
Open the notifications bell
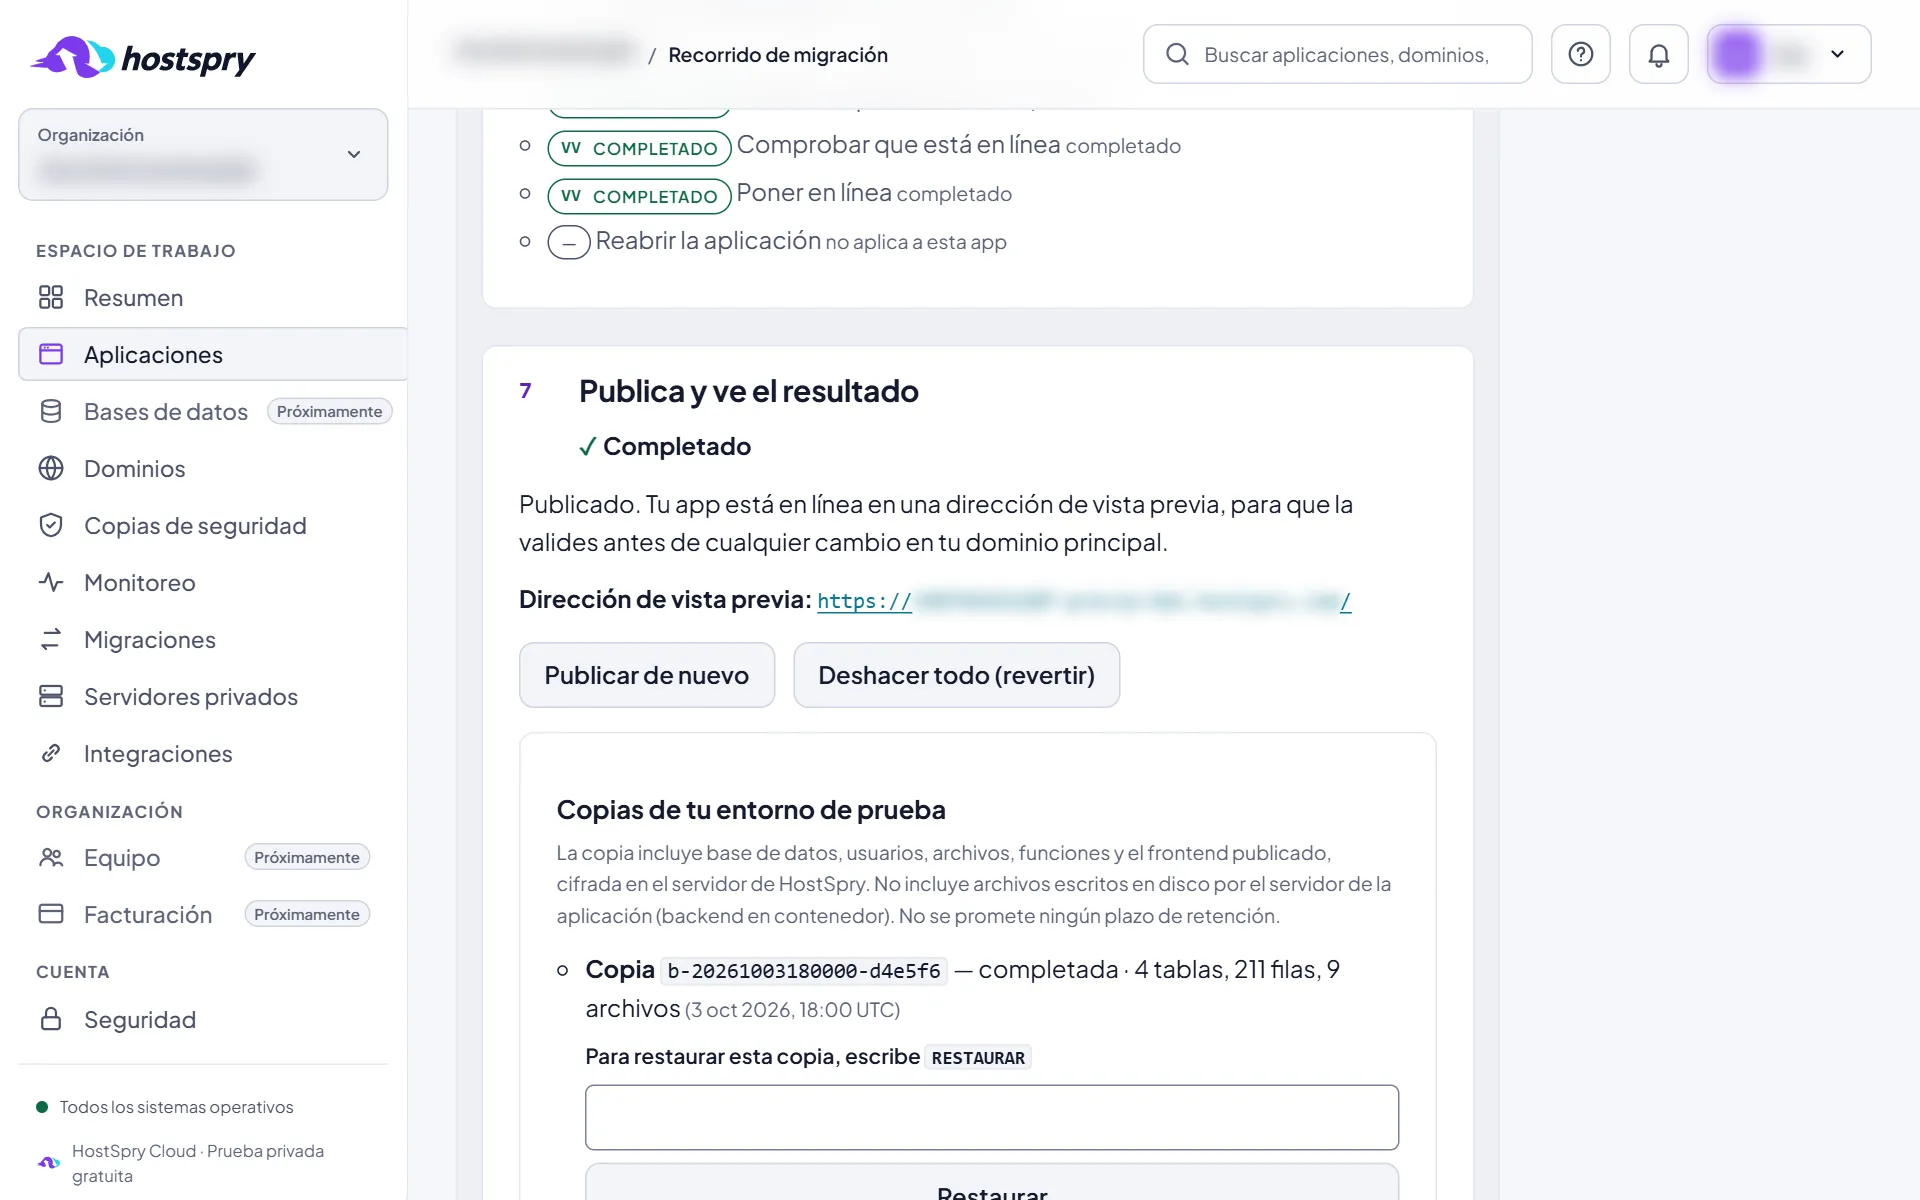tap(1659, 54)
